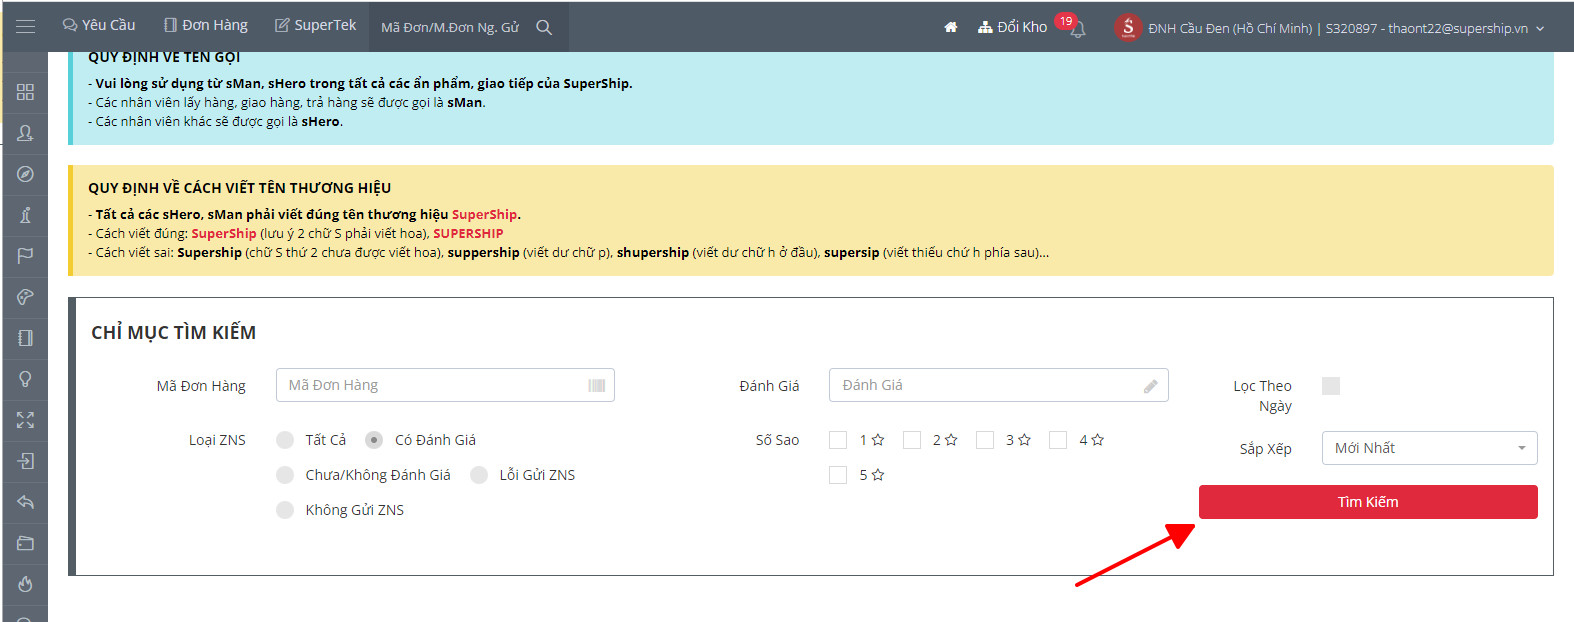Tick the 5 star checkbox
The height and width of the screenshot is (622, 1574).
click(838, 475)
